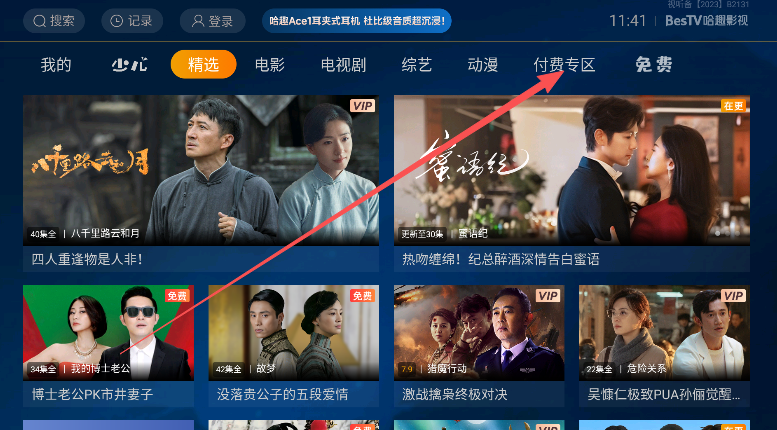Open the 危险关系 drama thumbnail
Screen dimensions: 777x430
(x=664, y=332)
